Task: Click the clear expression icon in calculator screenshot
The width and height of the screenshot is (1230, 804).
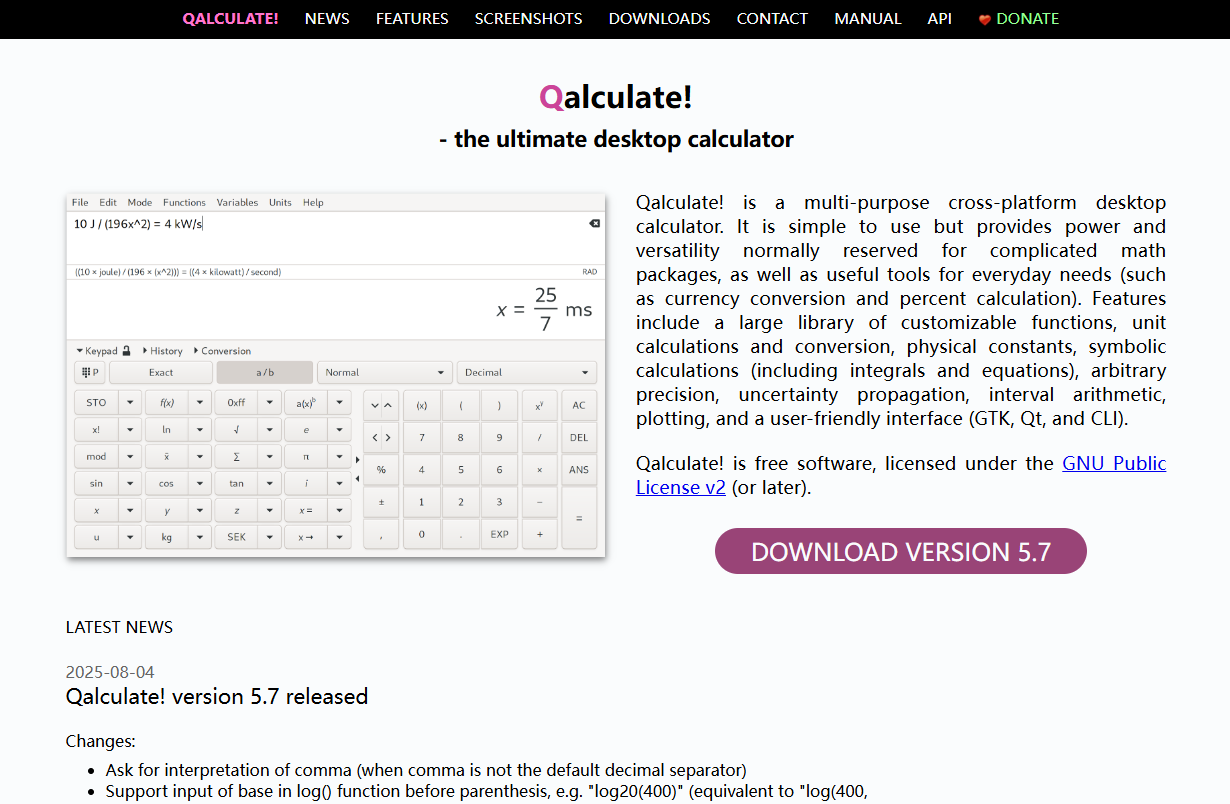Action: click(x=594, y=224)
